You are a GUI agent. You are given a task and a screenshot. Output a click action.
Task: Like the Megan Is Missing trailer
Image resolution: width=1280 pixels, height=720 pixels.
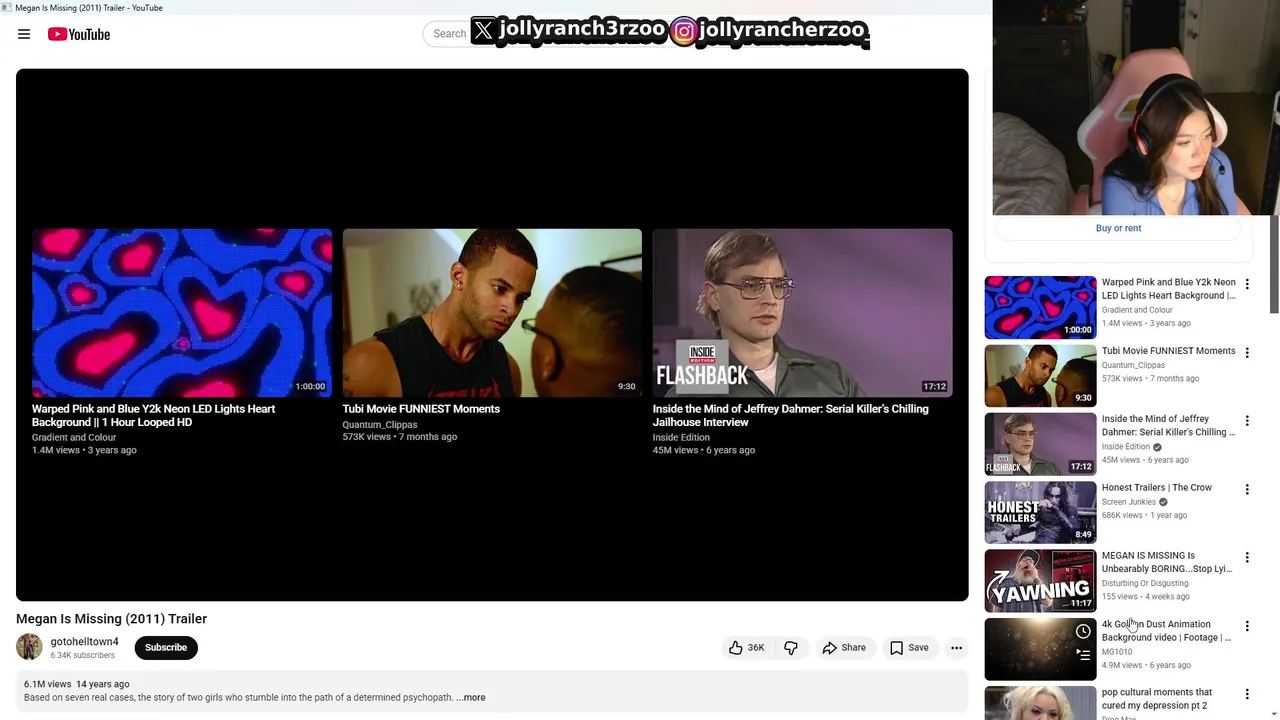coord(746,648)
